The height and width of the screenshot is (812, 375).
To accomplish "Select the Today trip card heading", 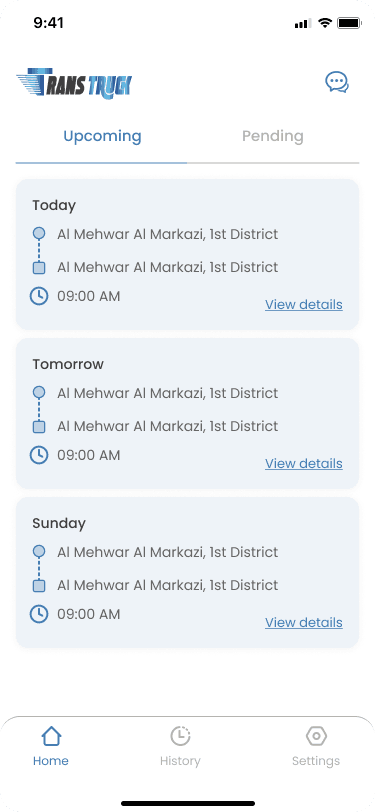I will (x=54, y=206).
